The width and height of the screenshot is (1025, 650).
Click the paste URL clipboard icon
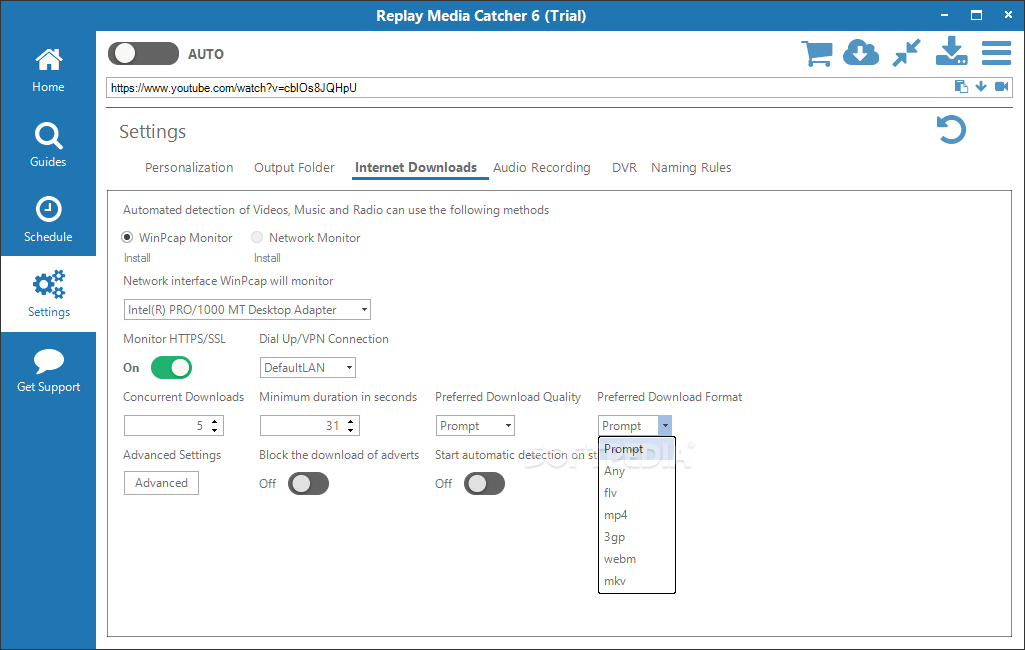pyautogui.click(x=961, y=87)
